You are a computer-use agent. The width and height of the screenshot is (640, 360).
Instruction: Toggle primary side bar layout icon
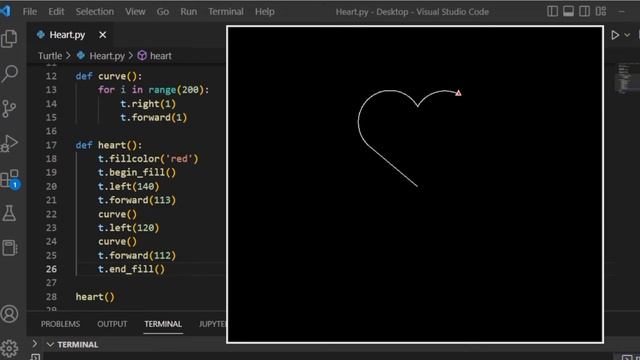[x=552, y=11]
